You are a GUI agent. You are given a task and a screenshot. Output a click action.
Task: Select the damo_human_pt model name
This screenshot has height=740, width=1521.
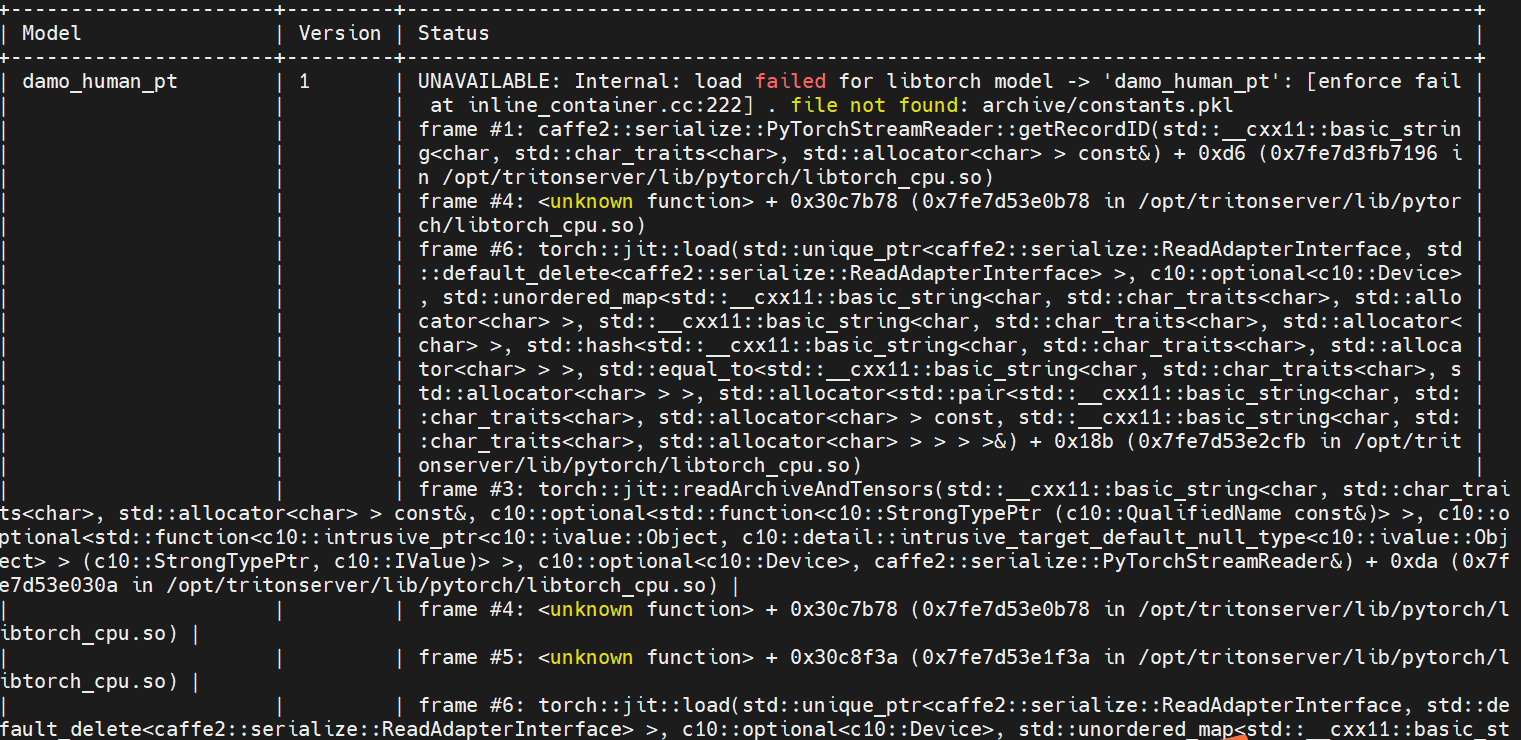(x=100, y=81)
